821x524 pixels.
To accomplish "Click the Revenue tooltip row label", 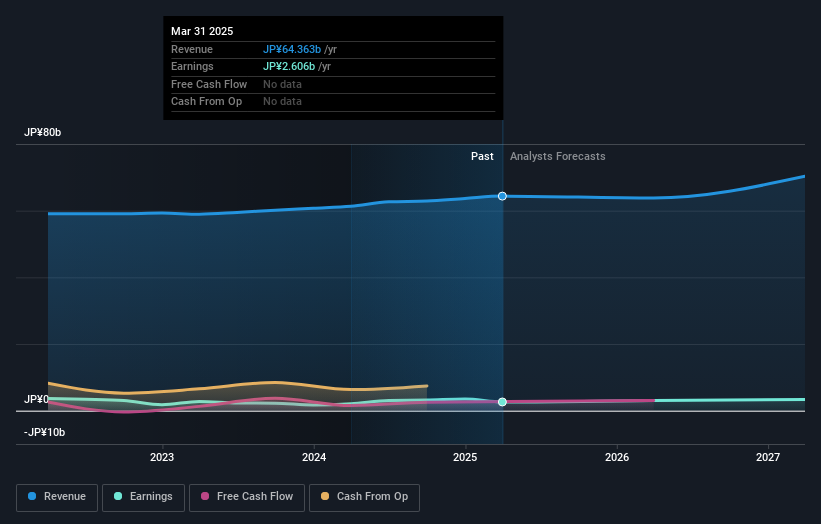I will (x=192, y=49).
